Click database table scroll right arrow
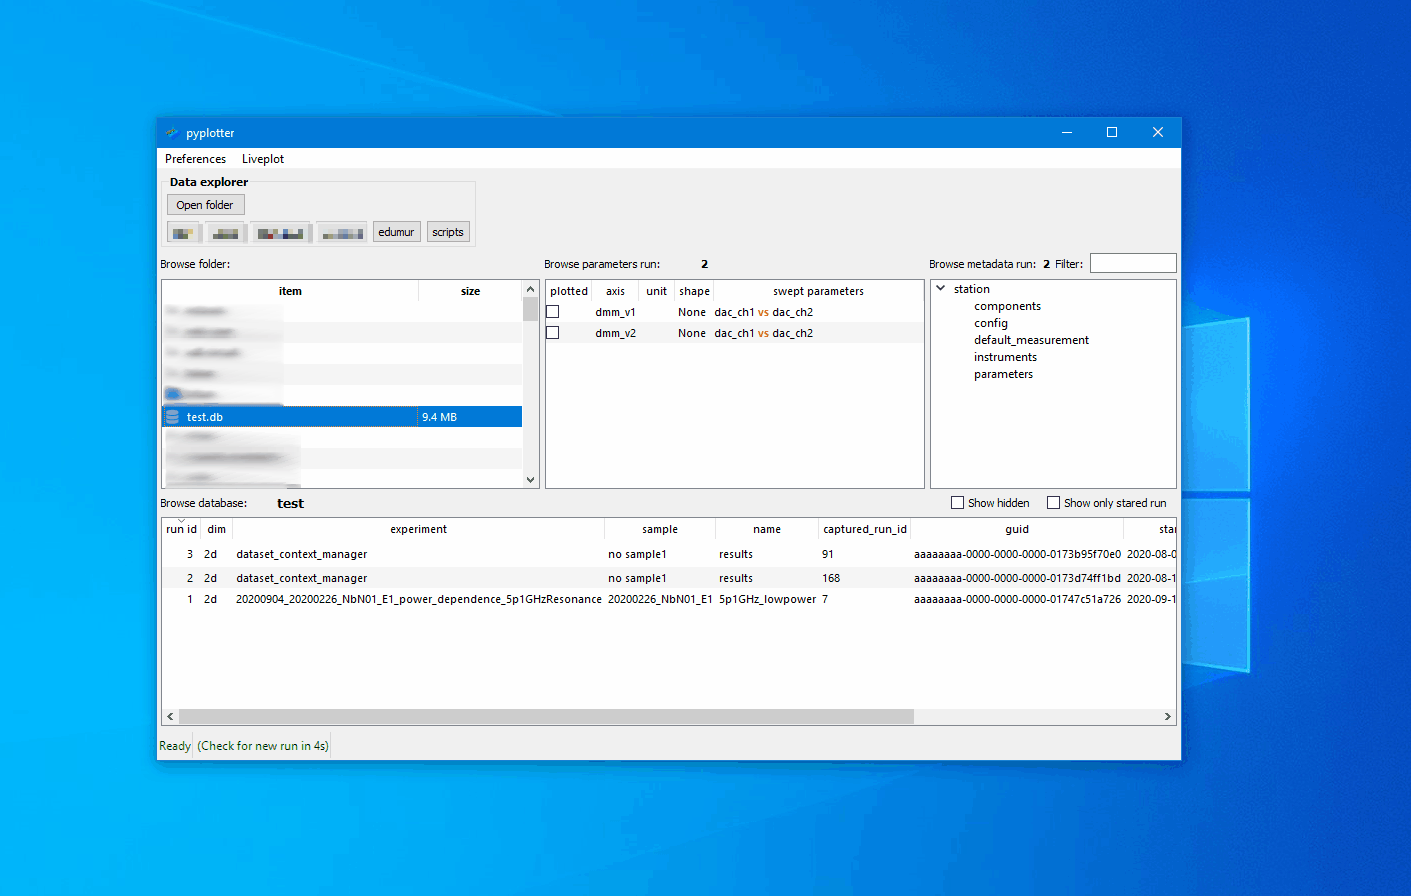1411x896 pixels. 1167,717
